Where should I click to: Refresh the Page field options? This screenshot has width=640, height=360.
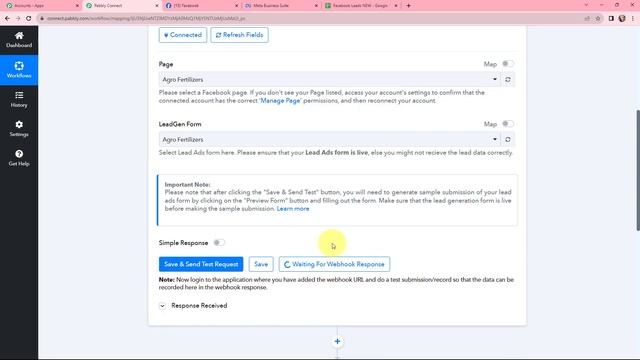pyautogui.click(x=508, y=80)
